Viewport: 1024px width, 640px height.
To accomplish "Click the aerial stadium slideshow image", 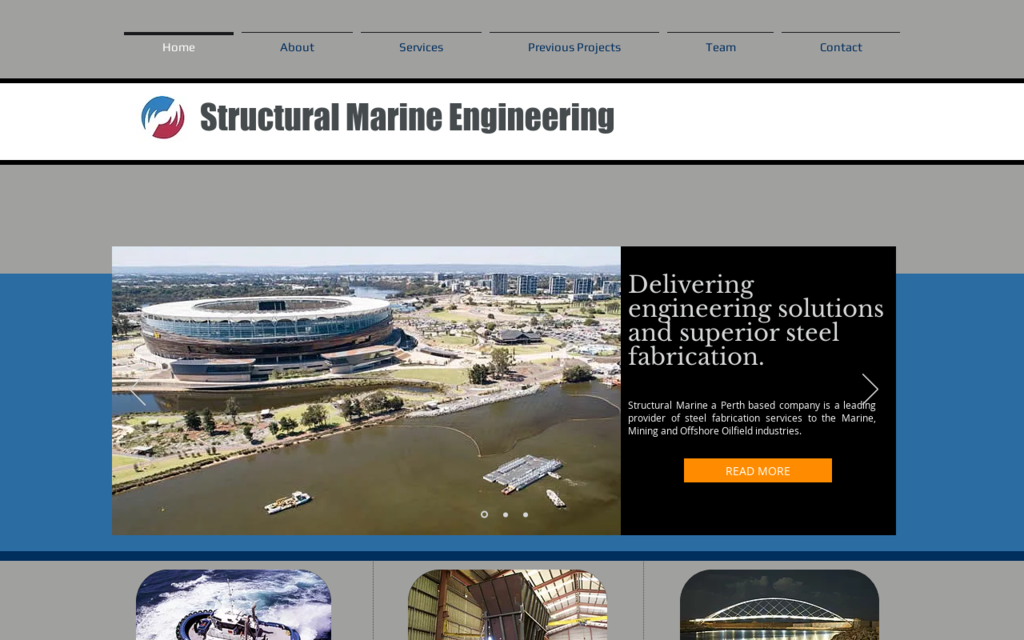I will point(366,389).
